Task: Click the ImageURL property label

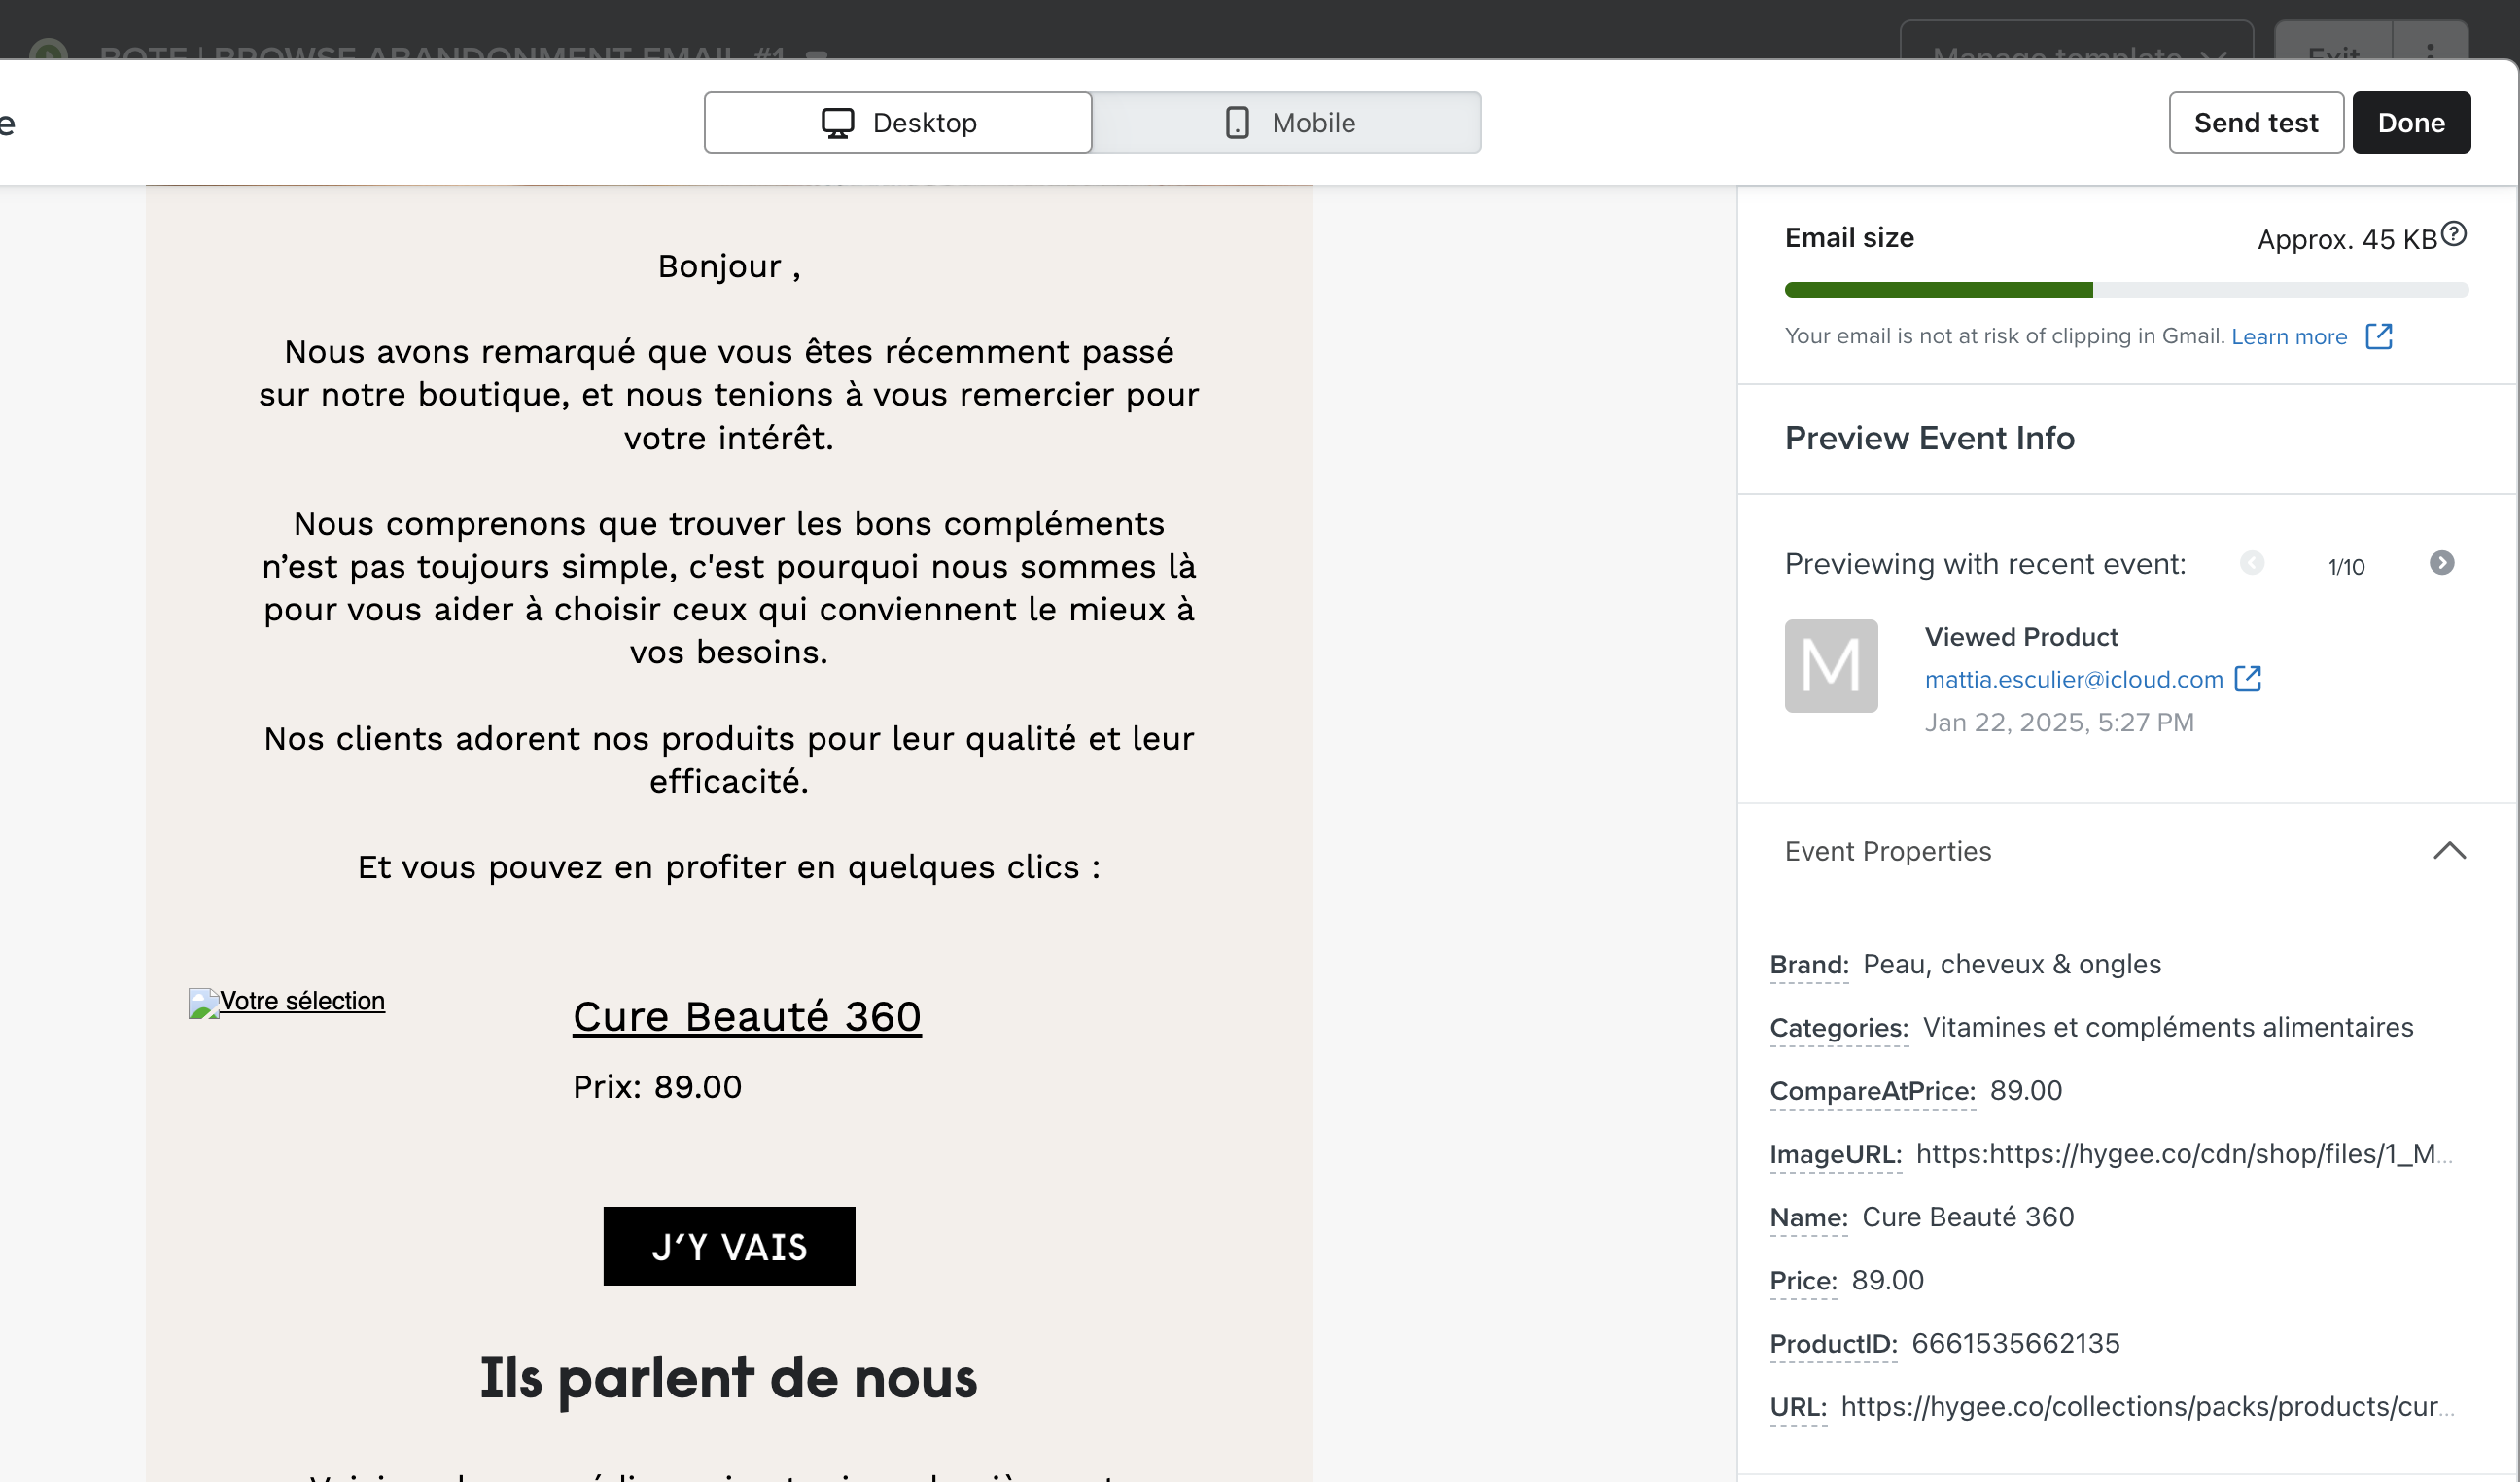Action: (x=1836, y=1154)
